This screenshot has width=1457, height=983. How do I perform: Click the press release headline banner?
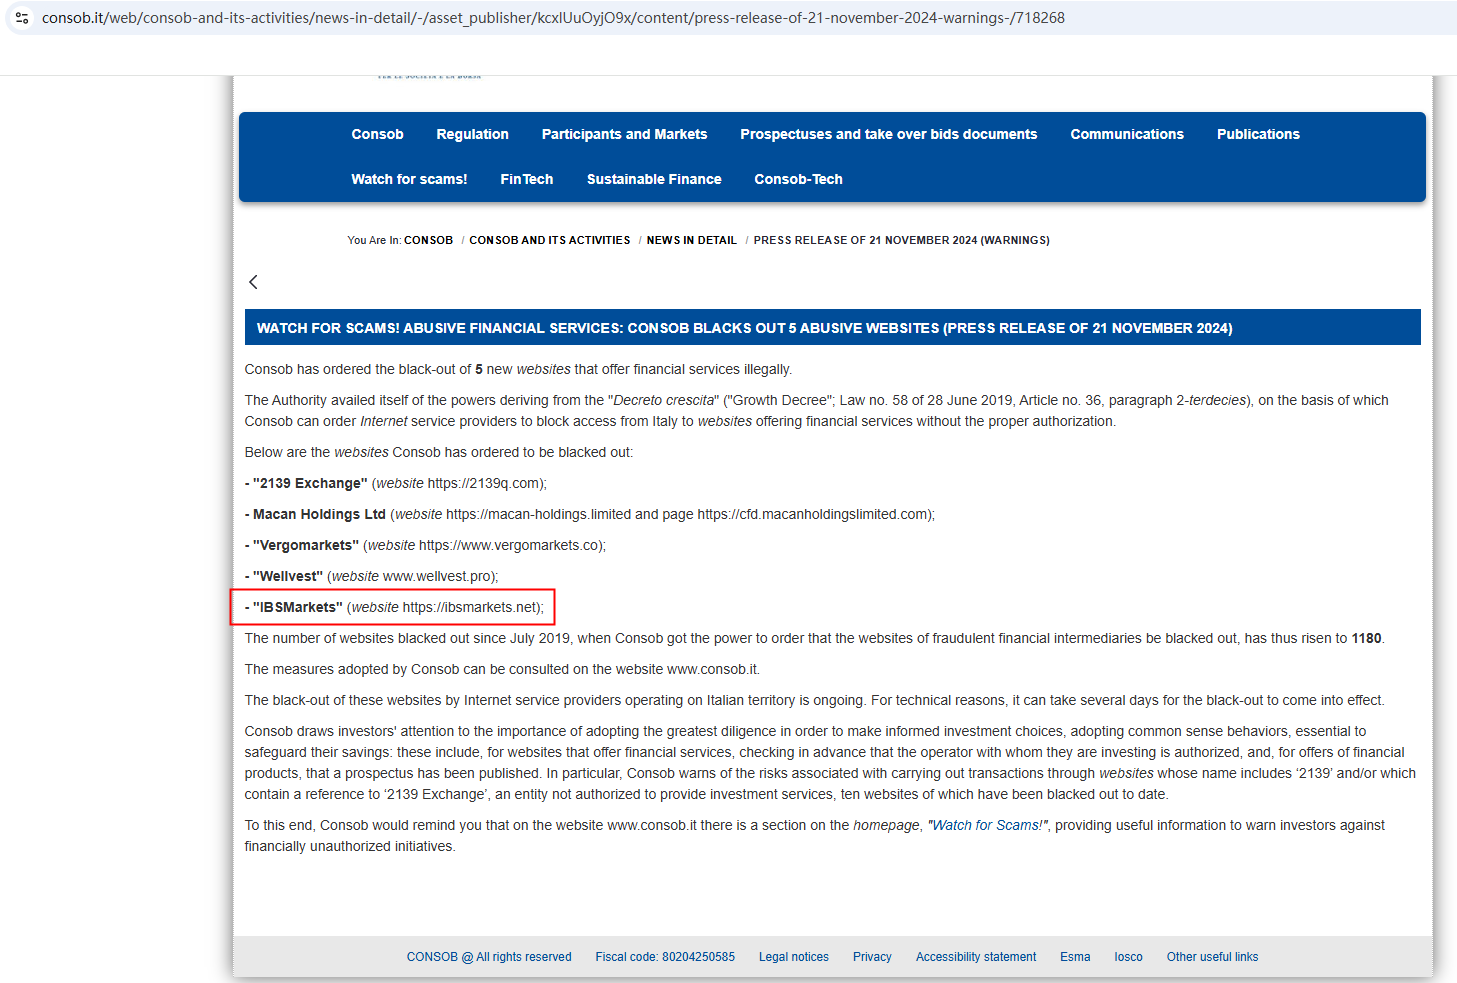tap(832, 328)
